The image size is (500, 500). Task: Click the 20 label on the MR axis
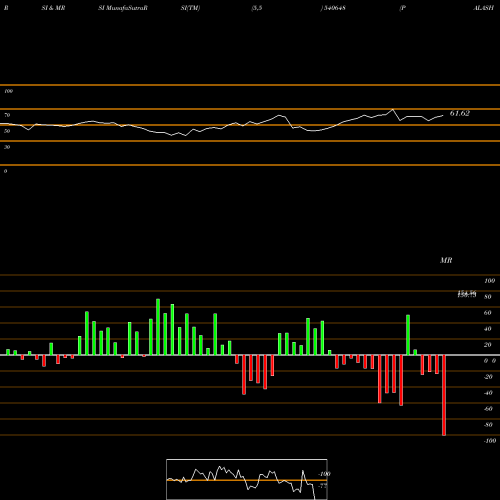[x=488, y=345]
